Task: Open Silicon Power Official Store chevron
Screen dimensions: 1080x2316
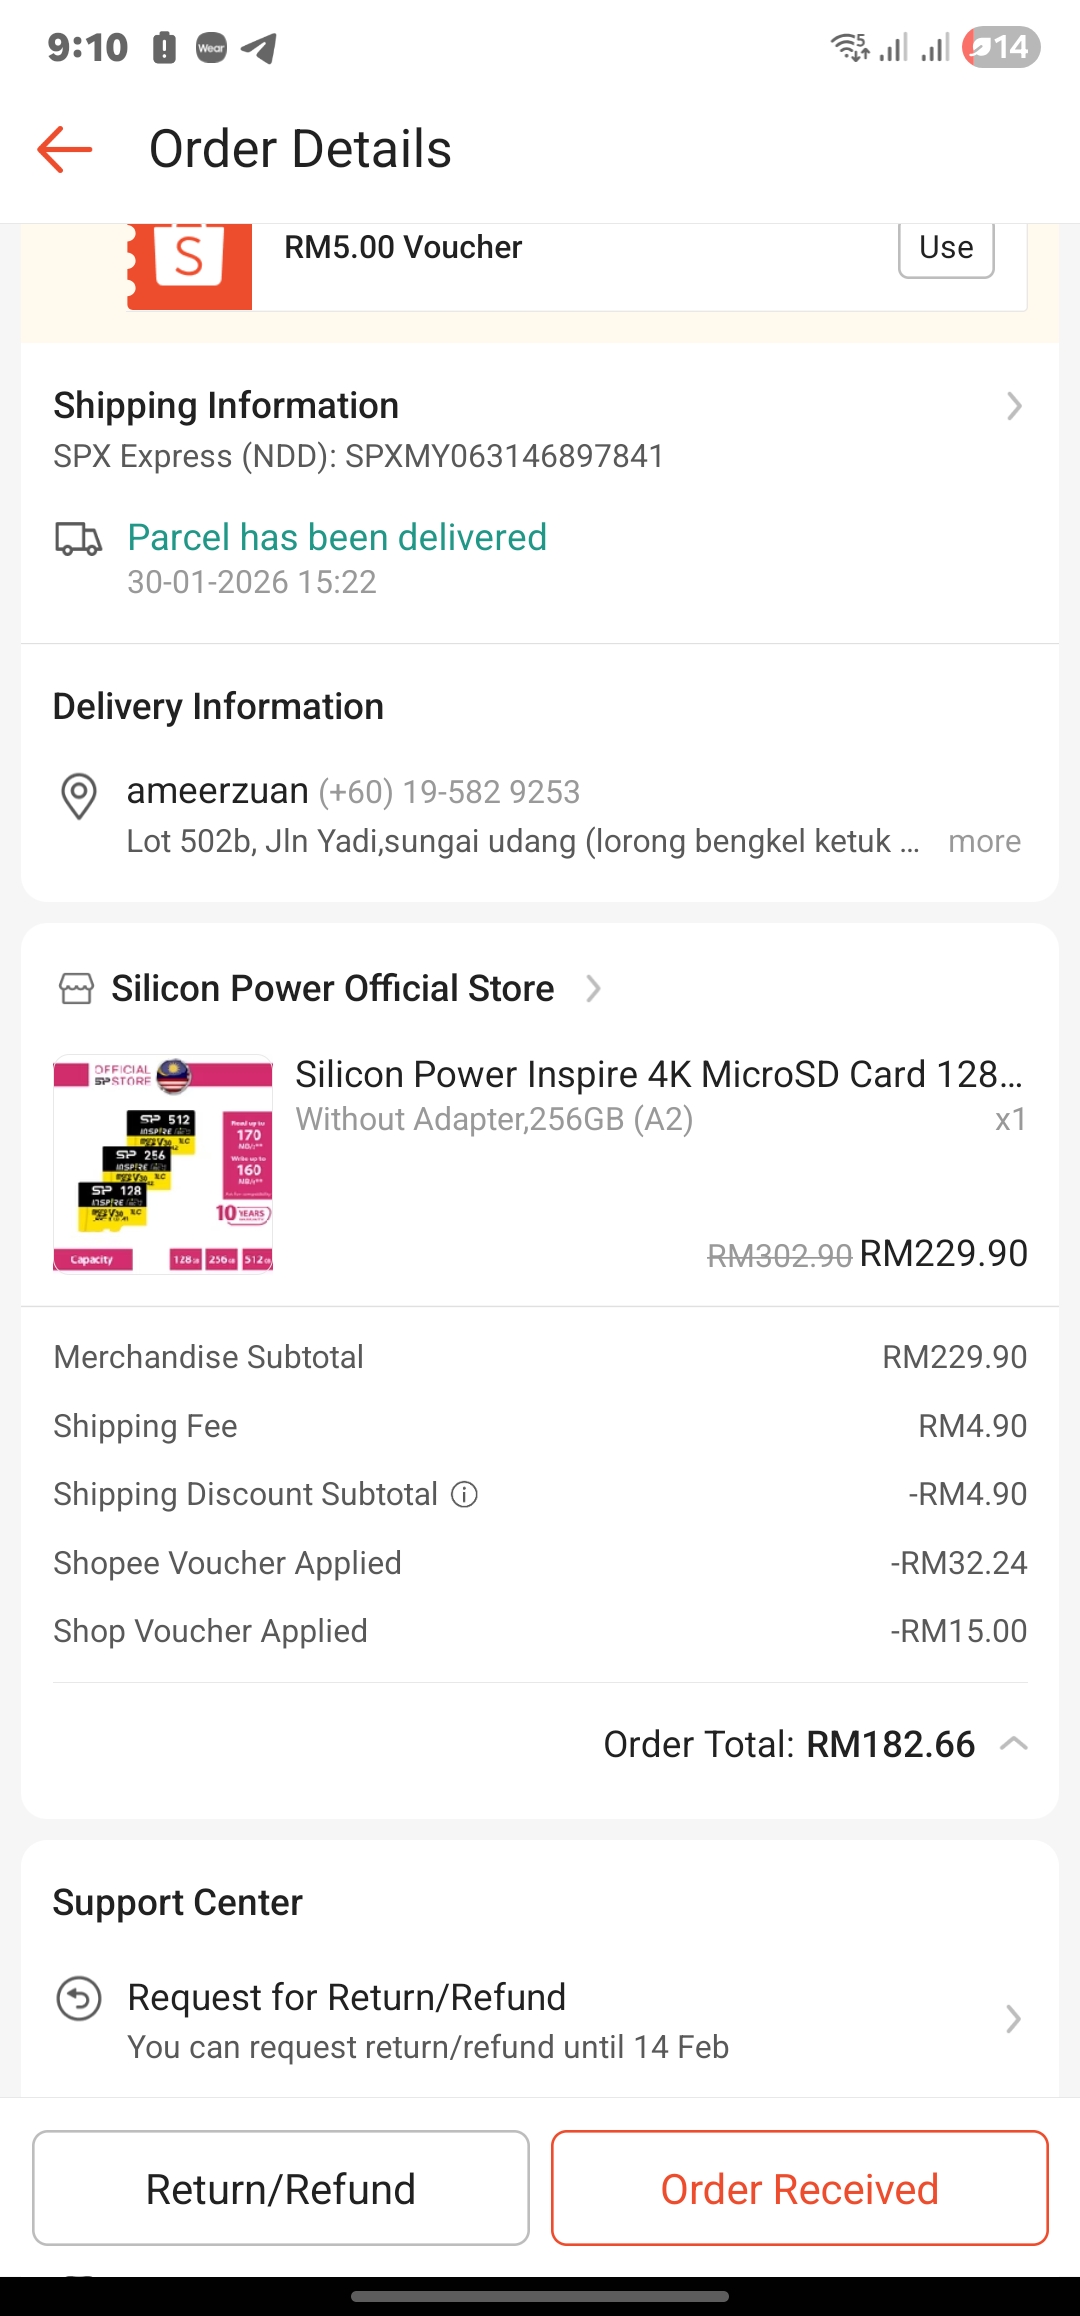Action: pyautogui.click(x=593, y=989)
